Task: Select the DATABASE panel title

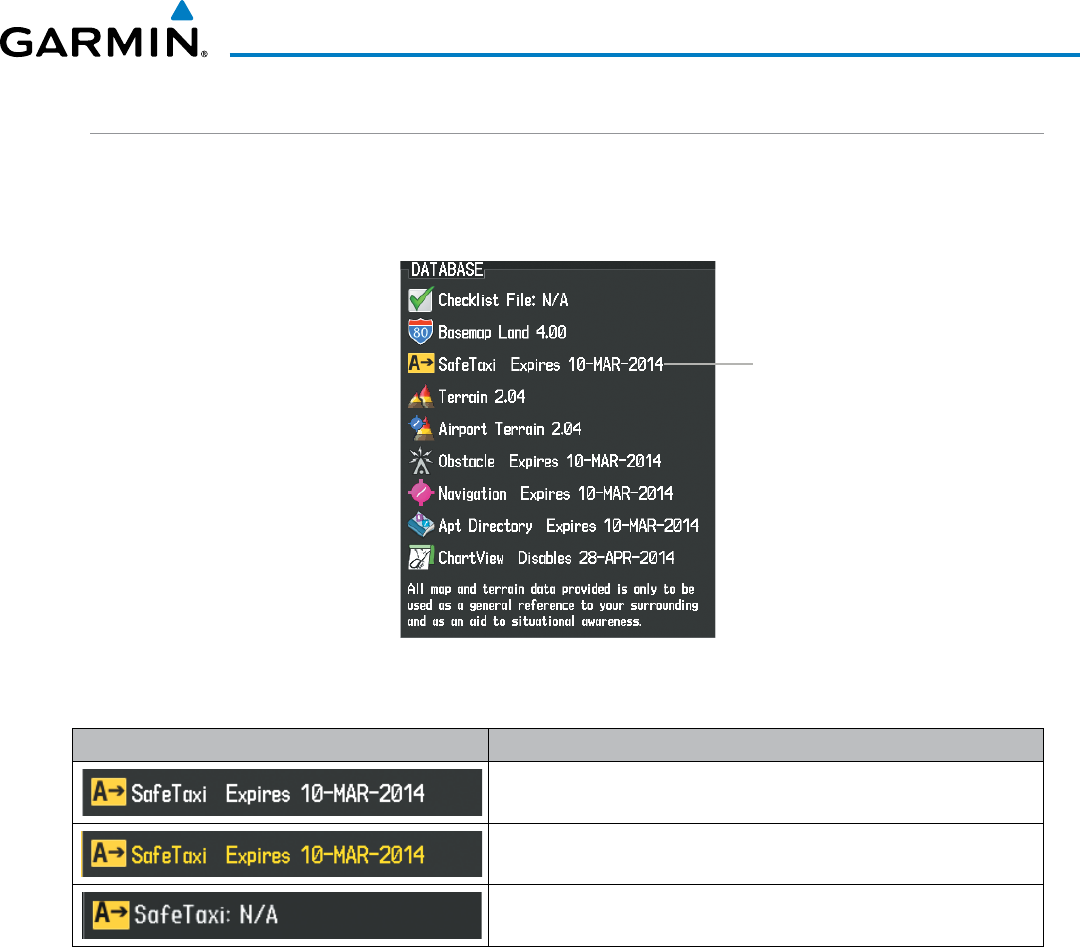Action: [447, 269]
